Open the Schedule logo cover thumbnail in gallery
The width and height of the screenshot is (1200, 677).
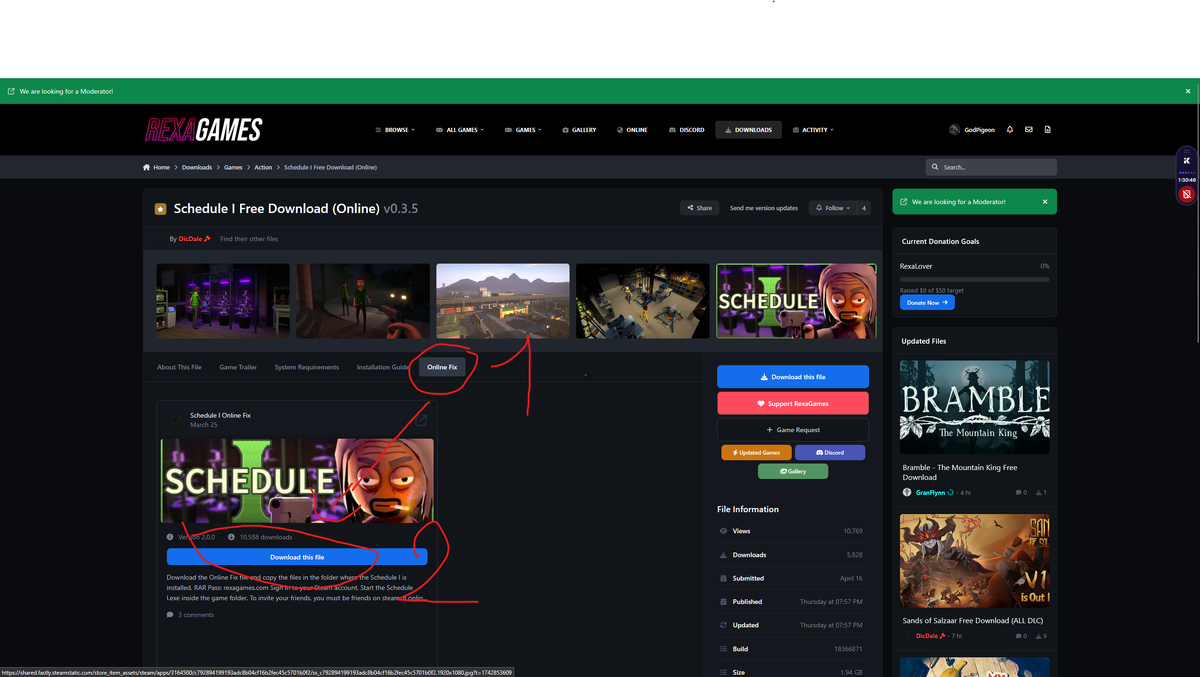[796, 301]
